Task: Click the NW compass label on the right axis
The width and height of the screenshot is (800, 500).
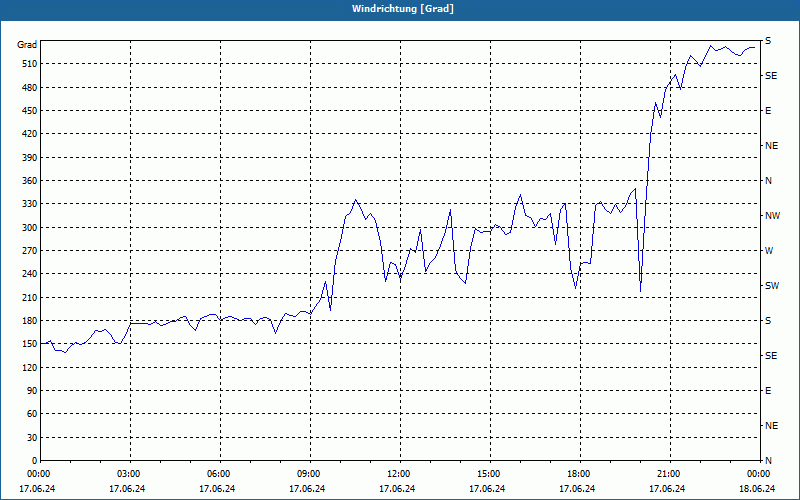Action: point(772,216)
